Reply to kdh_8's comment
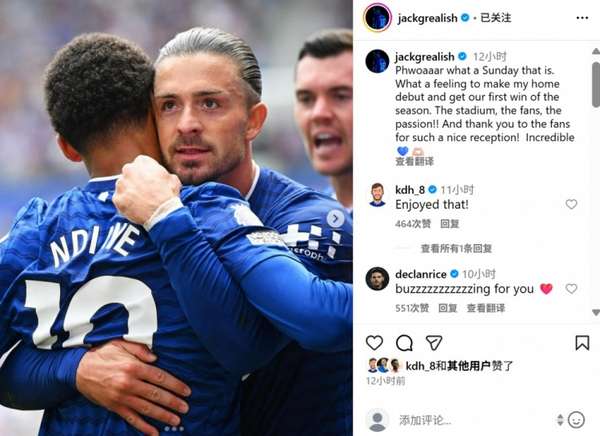This screenshot has width=600, height=436. (x=450, y=224)
